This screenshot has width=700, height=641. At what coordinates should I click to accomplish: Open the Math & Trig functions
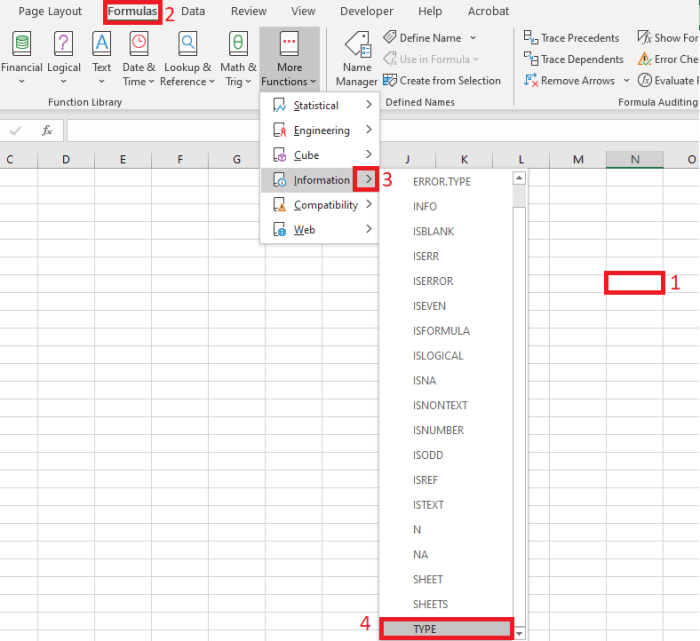click(238, 58)
